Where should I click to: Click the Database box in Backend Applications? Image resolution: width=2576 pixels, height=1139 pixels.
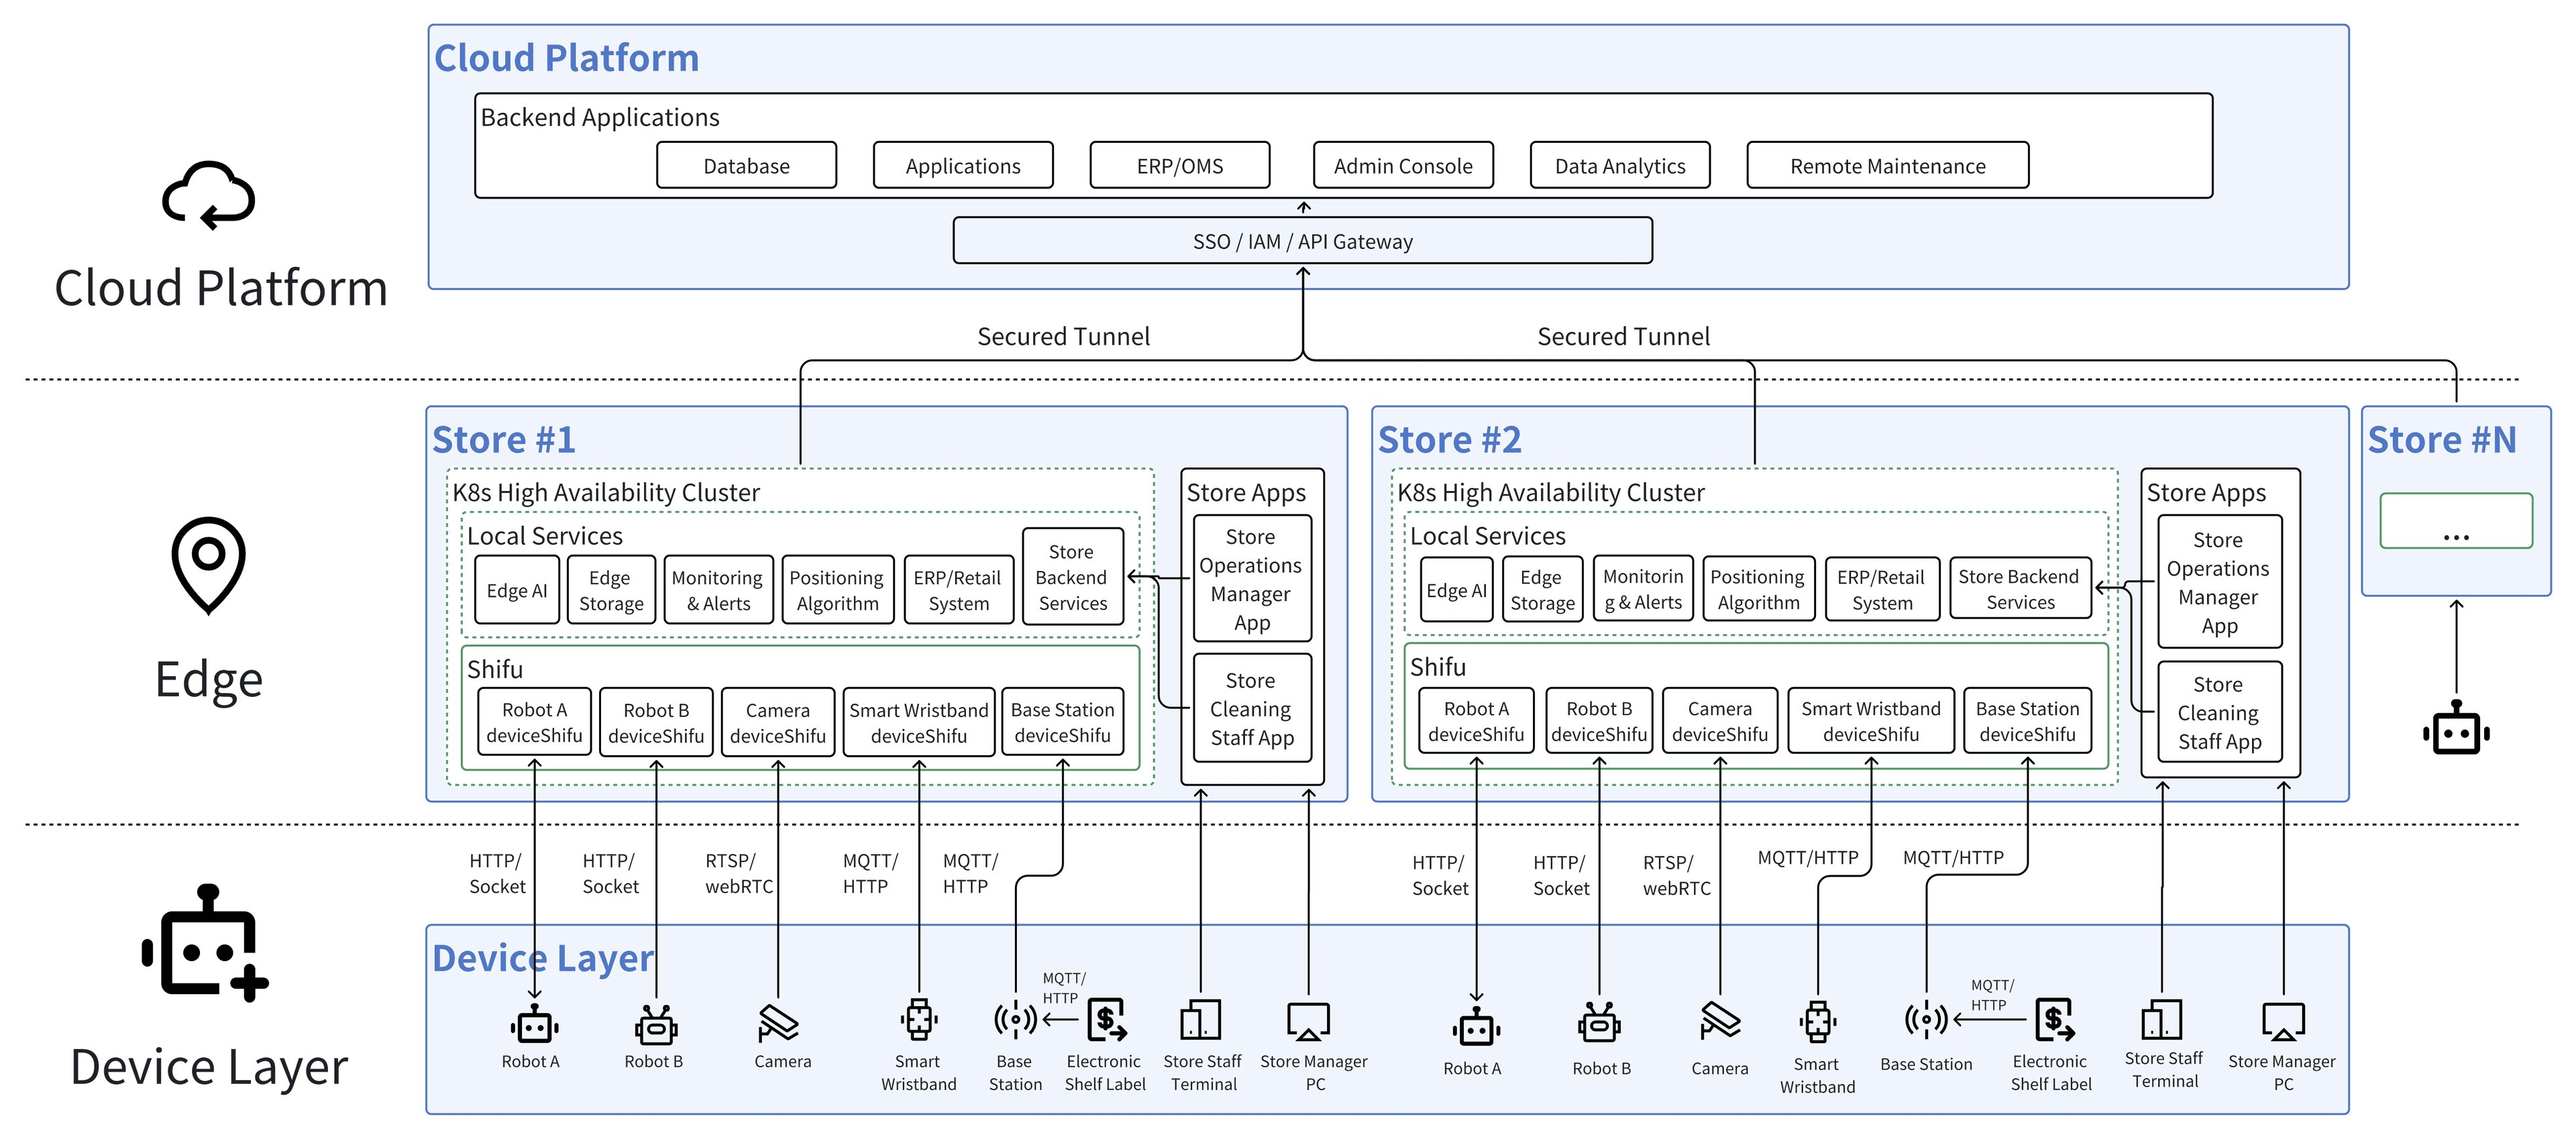[x=746, y=166]
